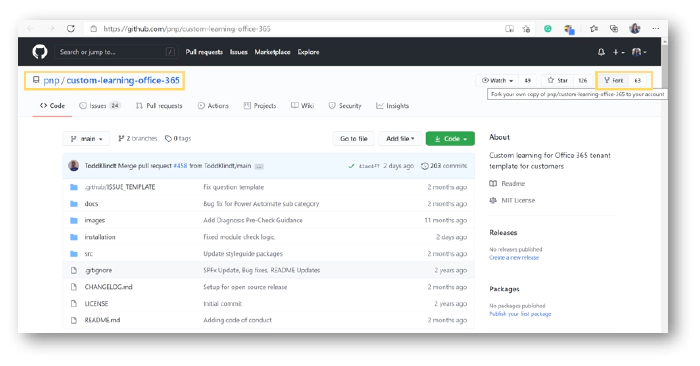The height and width of the screenshot is (366, 700).
Task: Reload the page with browser refresh icon
Action: click(x=71, y=29)
